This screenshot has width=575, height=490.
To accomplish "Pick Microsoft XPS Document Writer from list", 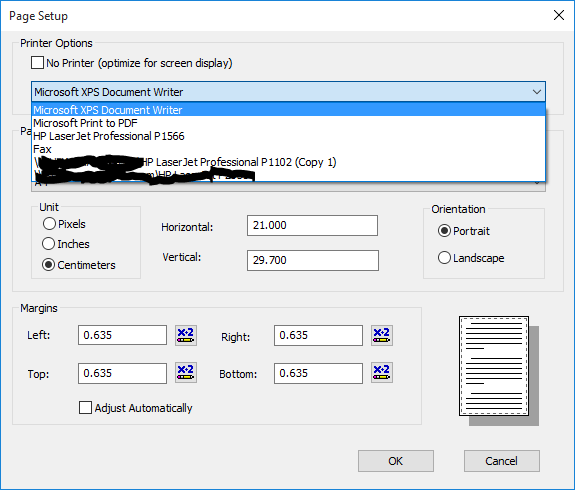I will pyautogui.click(x=289, y=110).
